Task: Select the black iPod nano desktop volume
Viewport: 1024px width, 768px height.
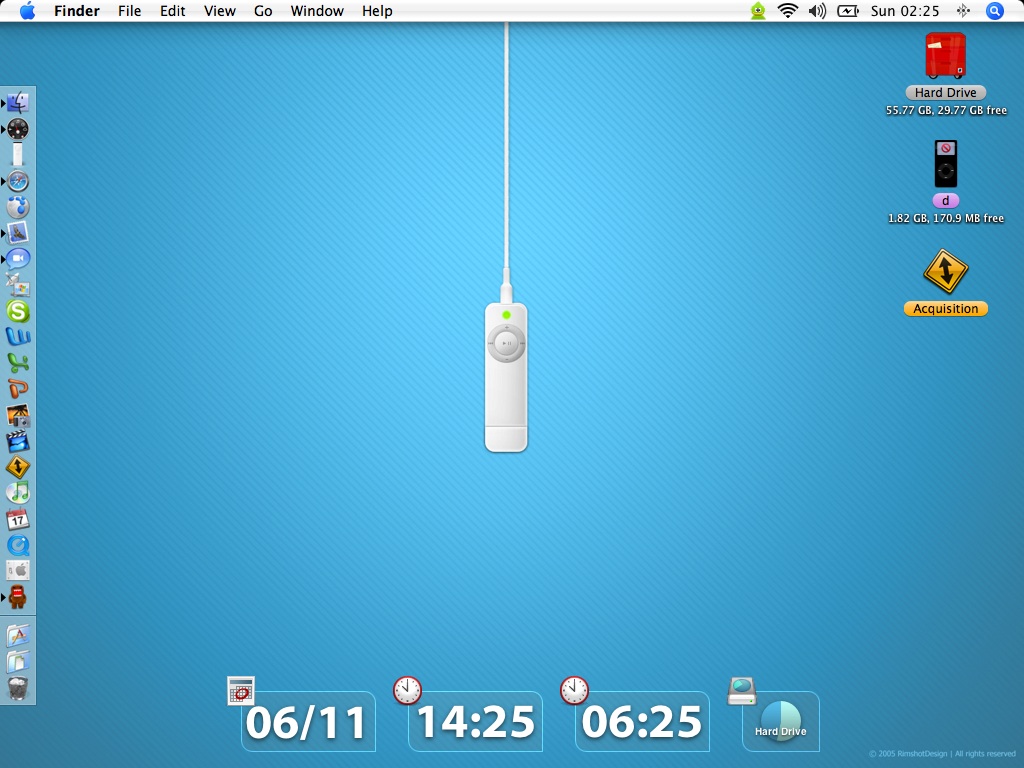Action: click(945, 163)
